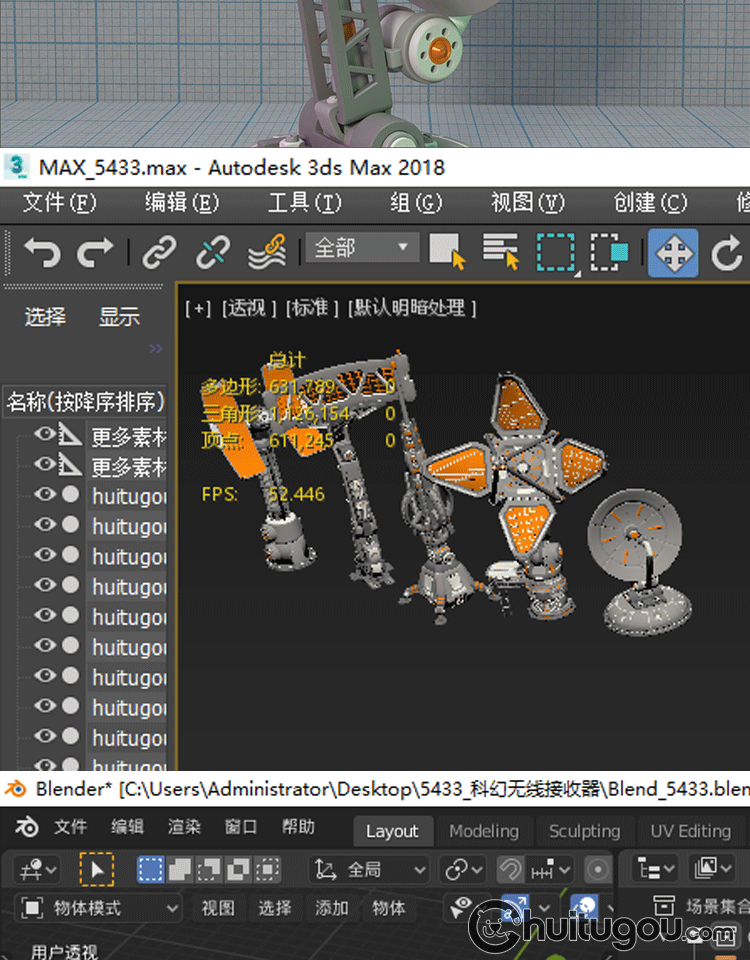Open the 文件(F) menu in 3ds Max
This screenshot has height=960, width=750.
(59, 202)
